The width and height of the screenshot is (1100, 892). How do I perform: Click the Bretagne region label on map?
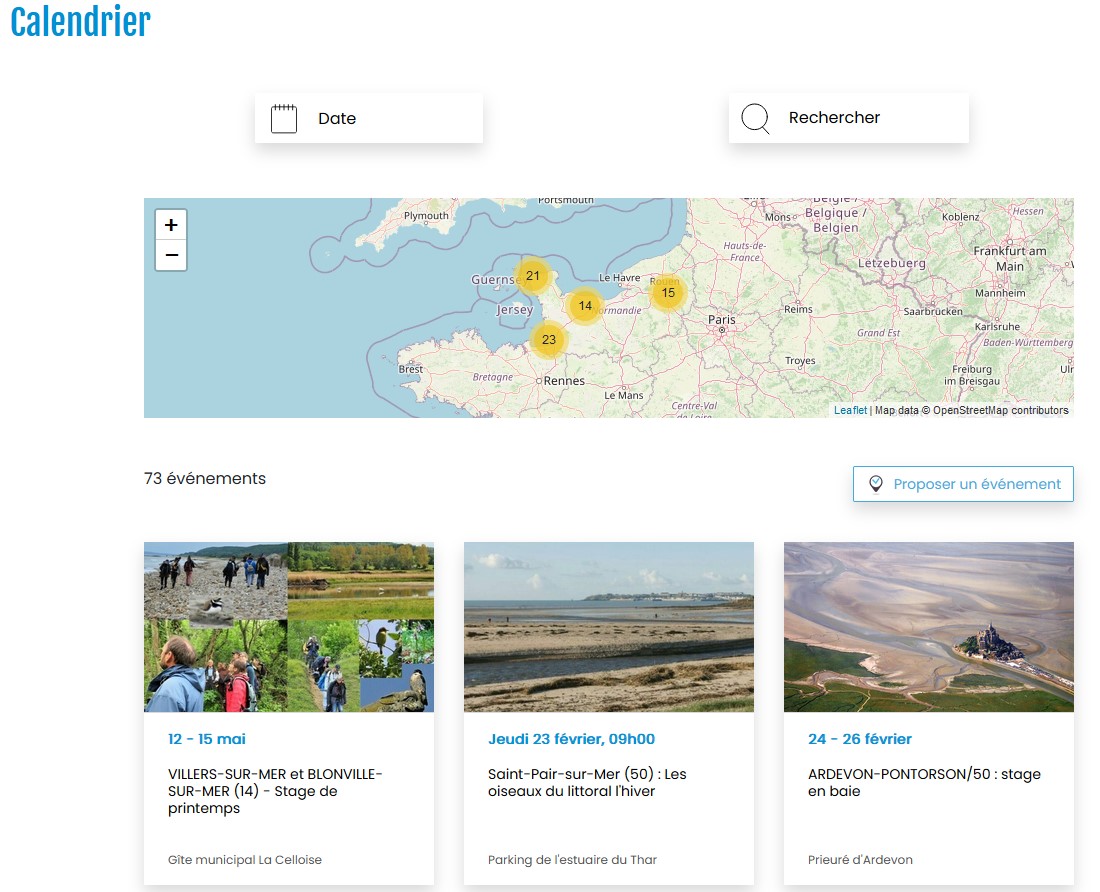(x=492, y=377)
